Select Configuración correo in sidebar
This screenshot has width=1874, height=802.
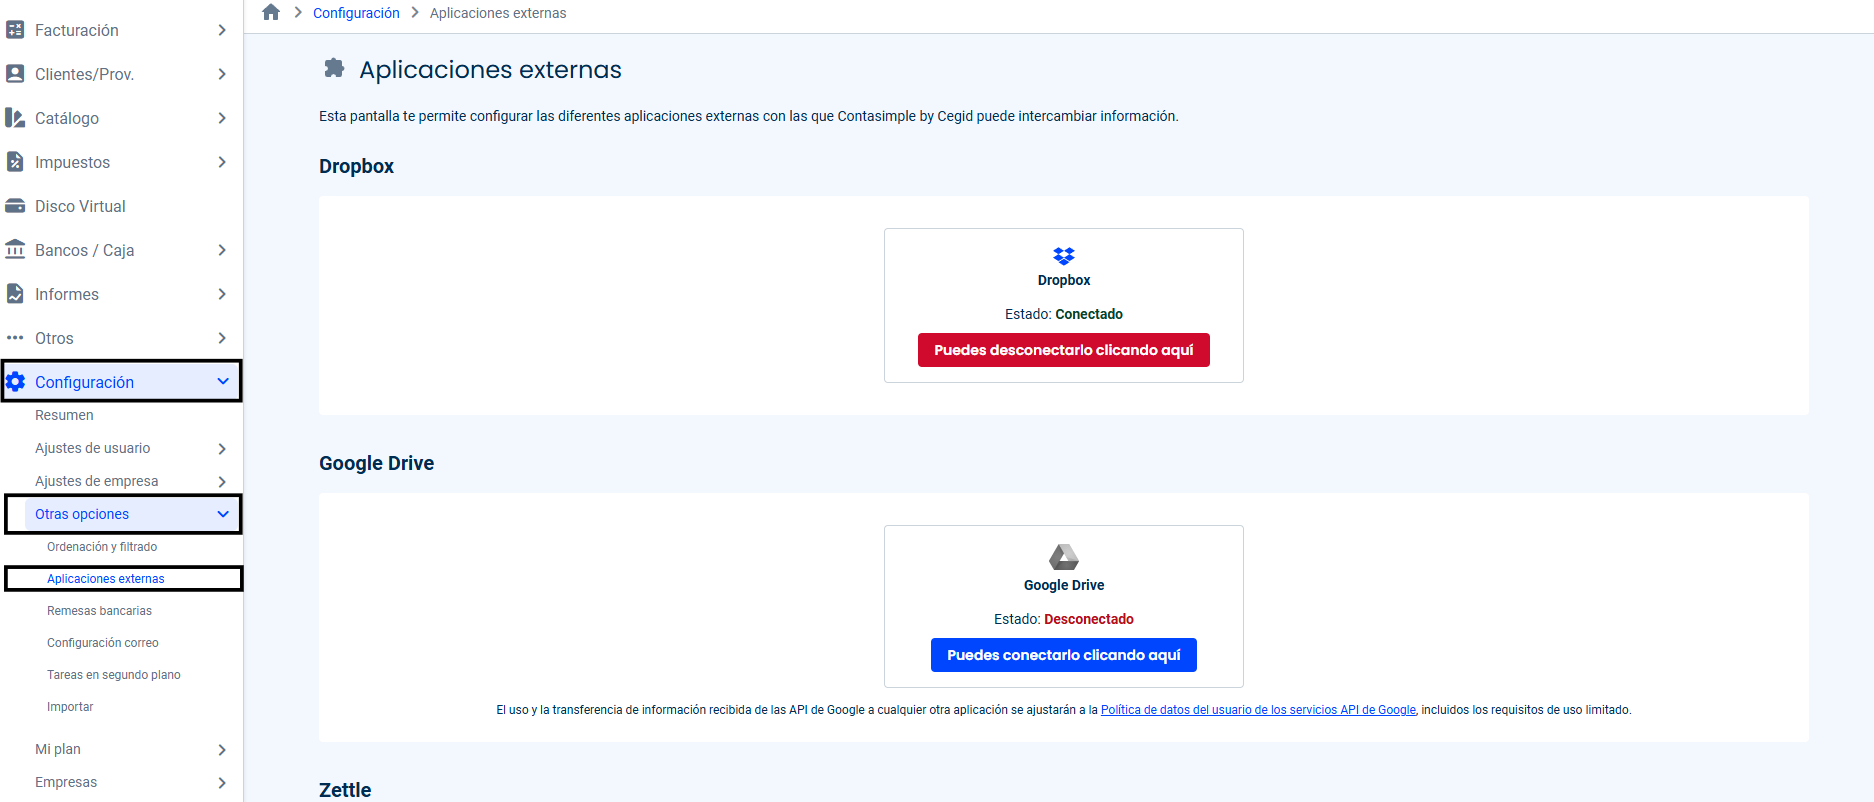click(102, 643)
